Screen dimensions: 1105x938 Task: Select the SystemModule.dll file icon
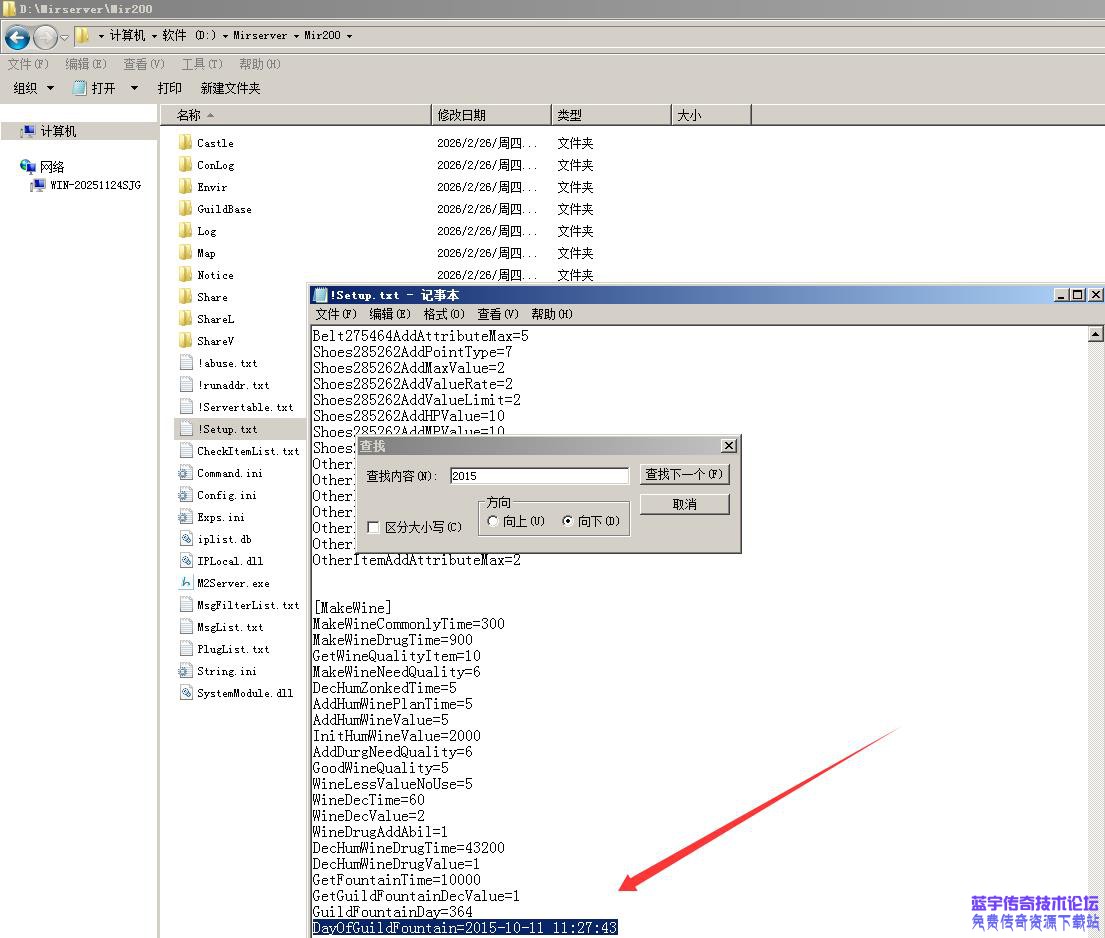[x=185, y=693]
